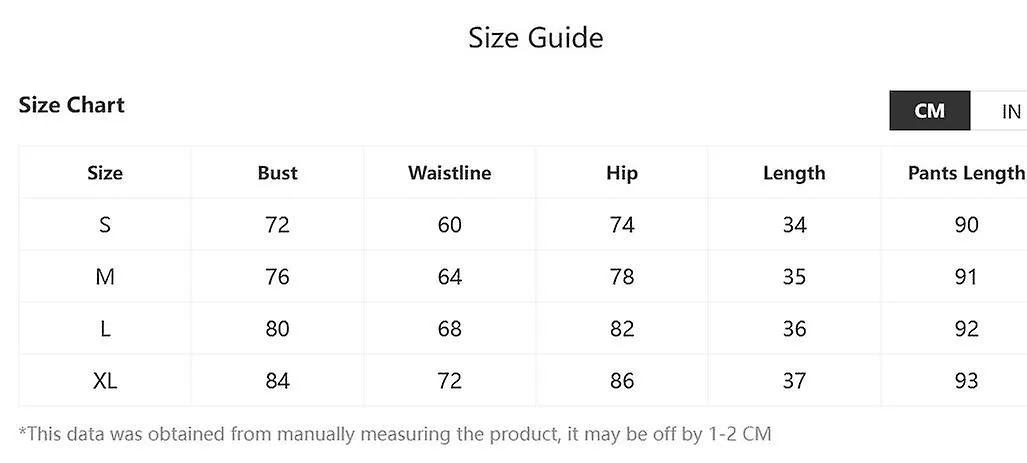Image resolution: width=1027 pixels, height=463 pixels.
Task: Click hip value 74 for S
Action: click(x=622, y=225)
